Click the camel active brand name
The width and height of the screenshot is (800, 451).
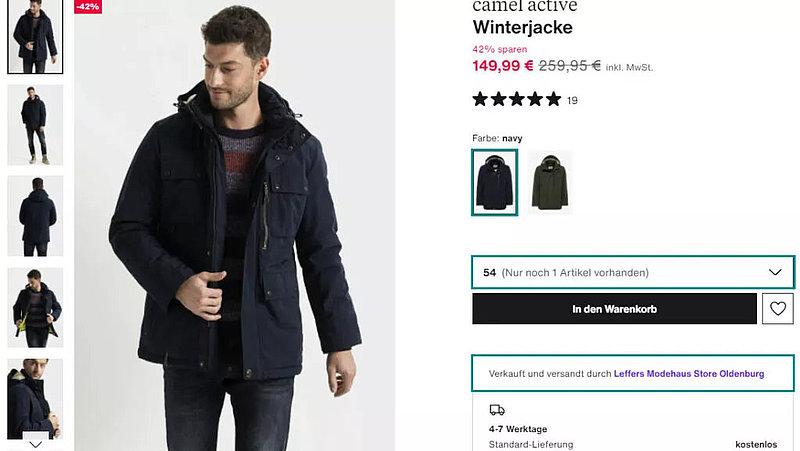pyautogui.click(x=524, y=6)
